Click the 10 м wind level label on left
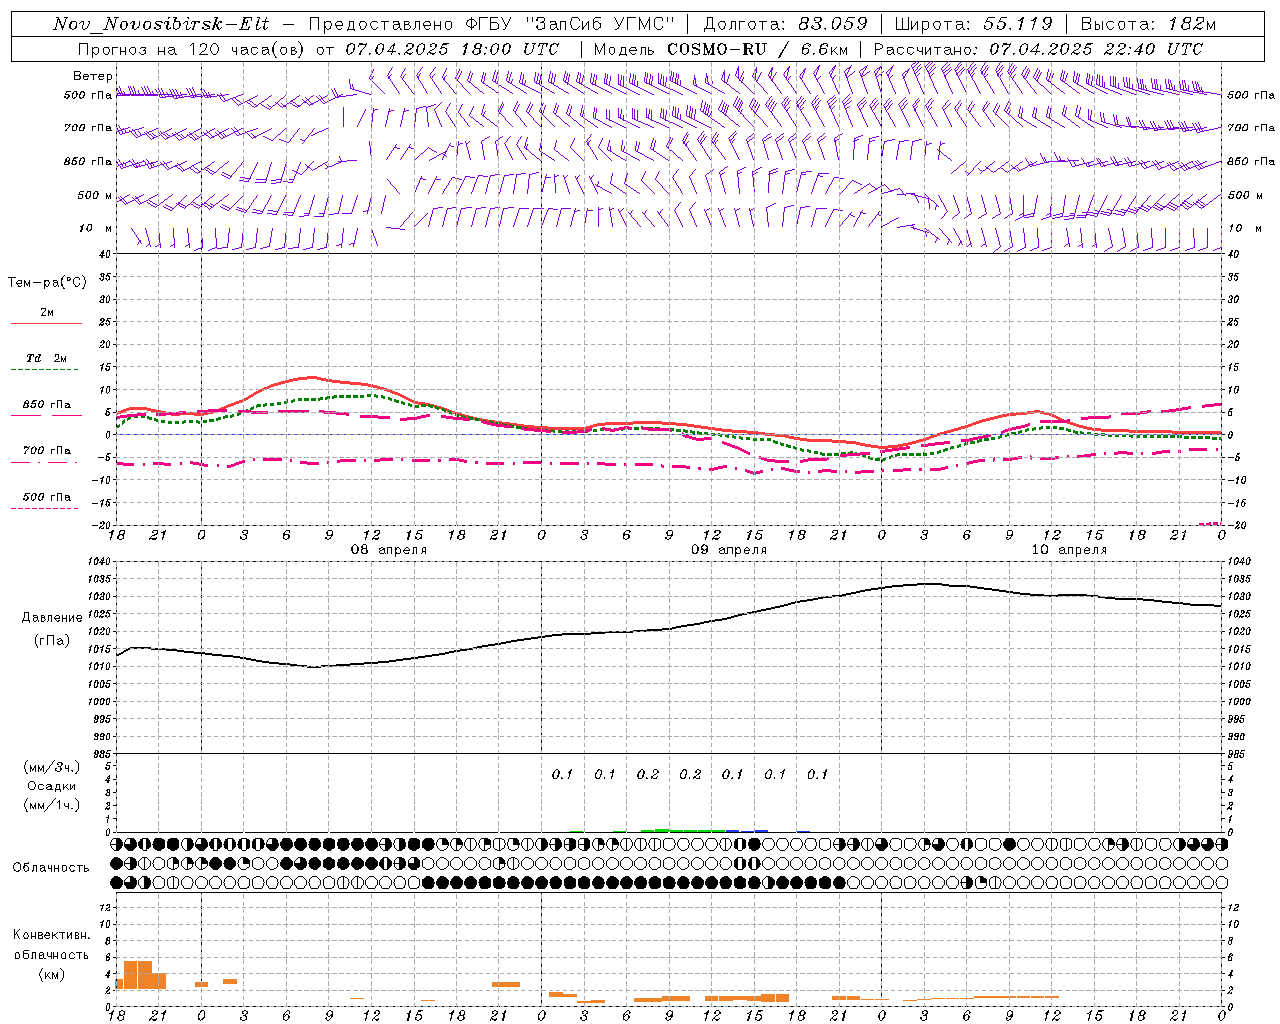The image size is (1280, 1024). coord(95,229)
